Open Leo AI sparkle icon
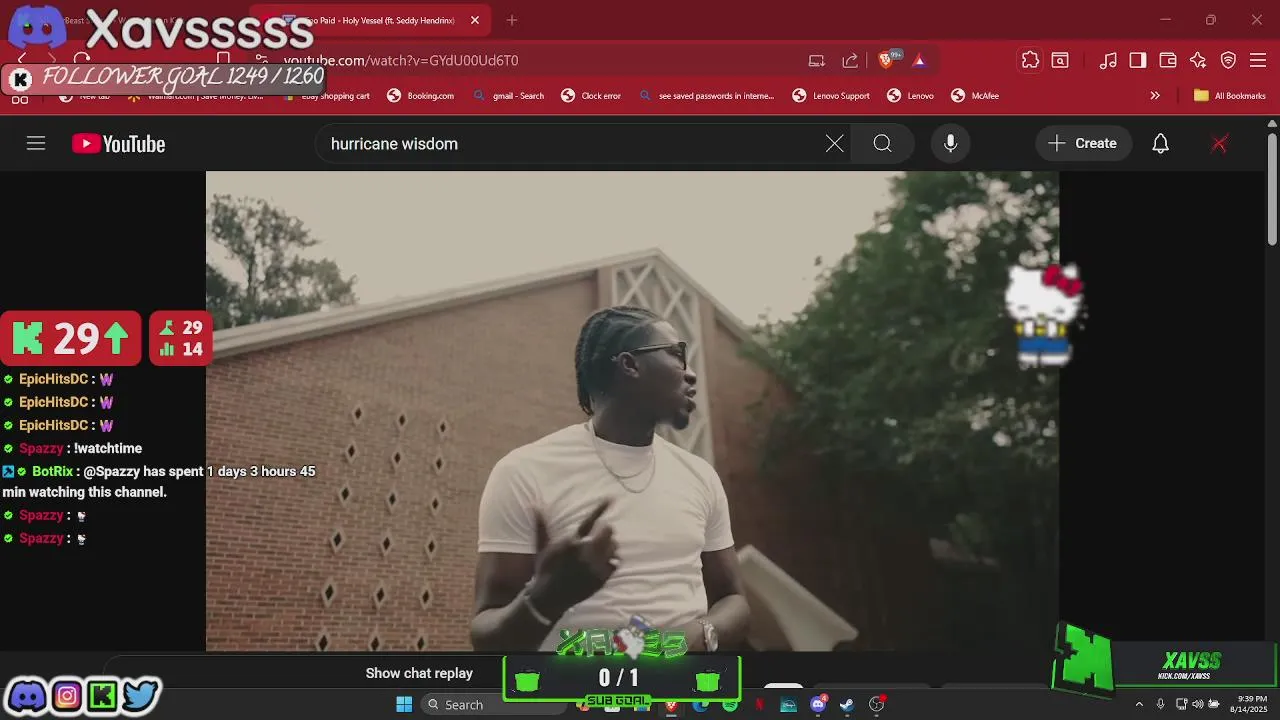This screenshot has height=720, width=1280. pos(1198,60)
